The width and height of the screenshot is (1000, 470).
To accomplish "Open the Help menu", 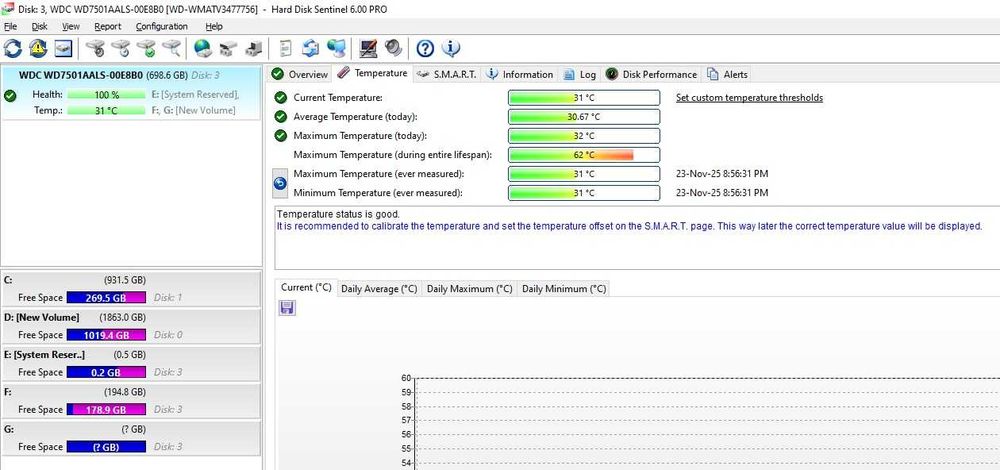I will click(214, 26).
